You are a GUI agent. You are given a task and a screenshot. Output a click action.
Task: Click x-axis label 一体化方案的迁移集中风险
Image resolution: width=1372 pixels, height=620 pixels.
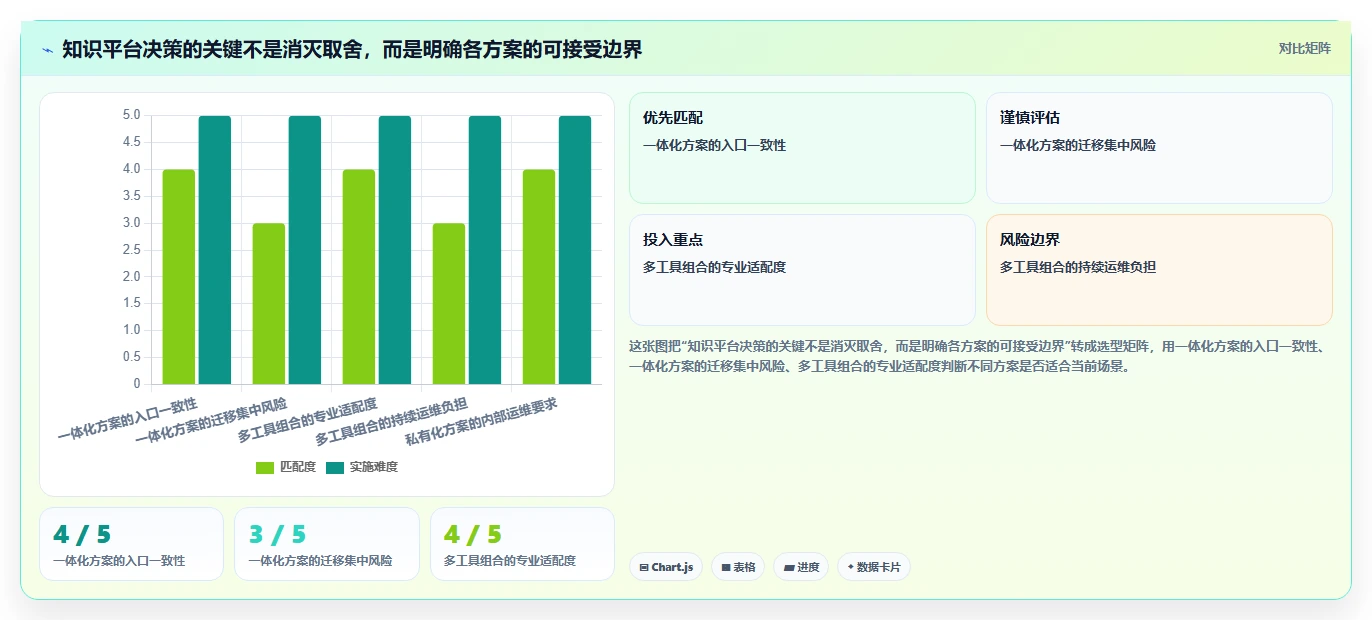coord(211,421)
